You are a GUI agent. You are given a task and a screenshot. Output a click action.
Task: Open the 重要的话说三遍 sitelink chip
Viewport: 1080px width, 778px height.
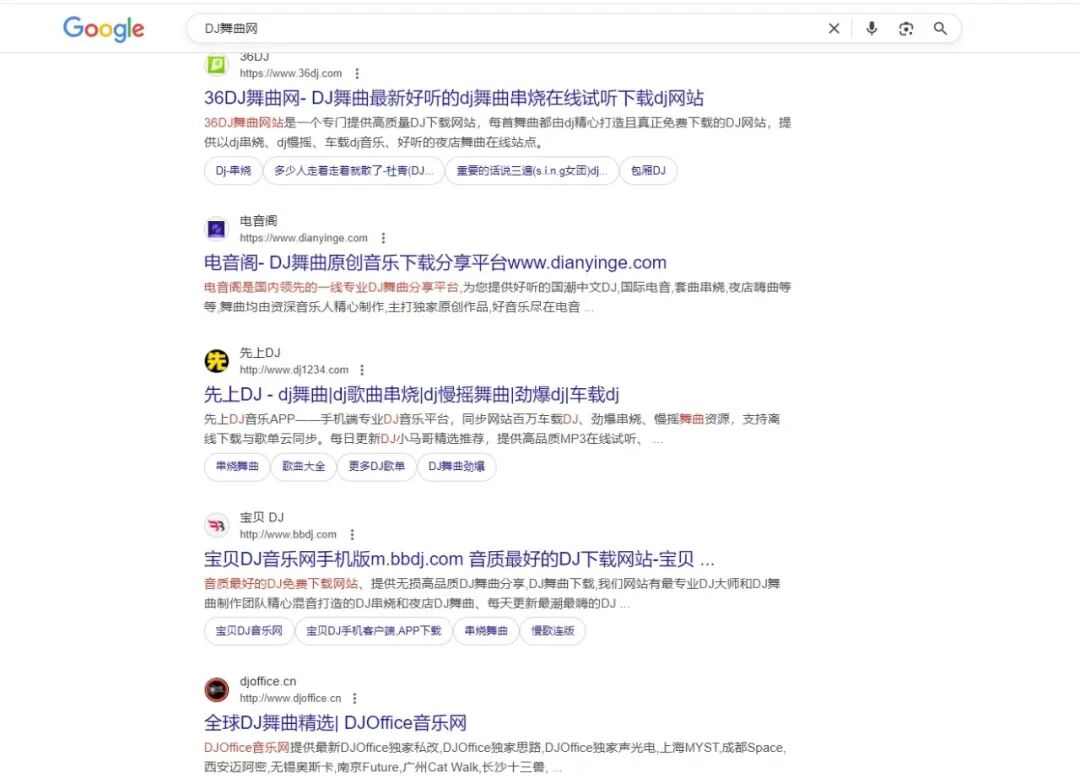[532, 171]
